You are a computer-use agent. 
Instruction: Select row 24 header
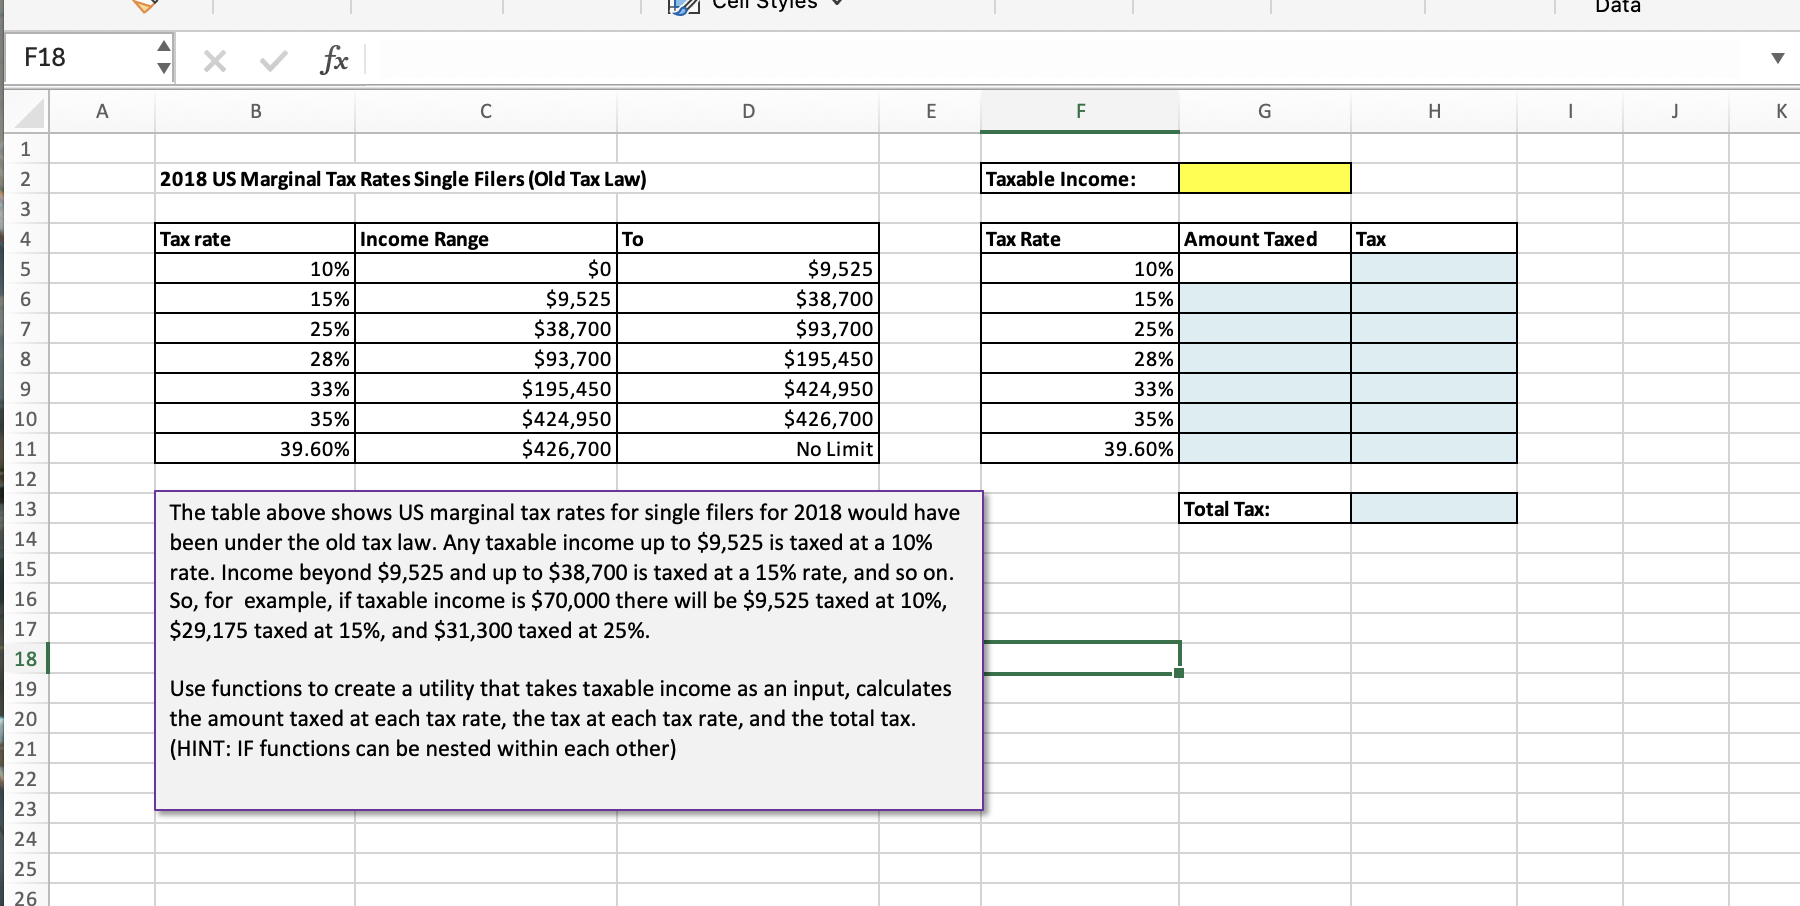[x=26, y=839]
